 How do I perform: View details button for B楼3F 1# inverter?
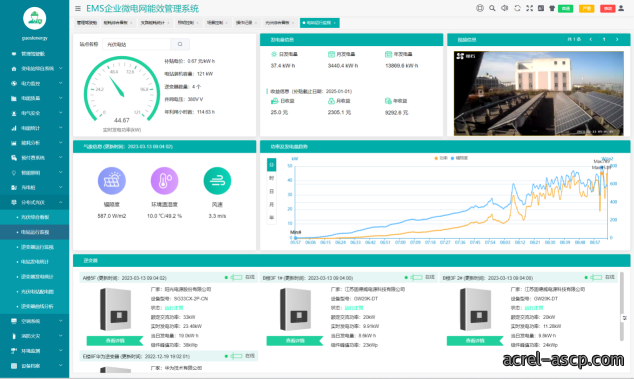[x=295, y=341]
